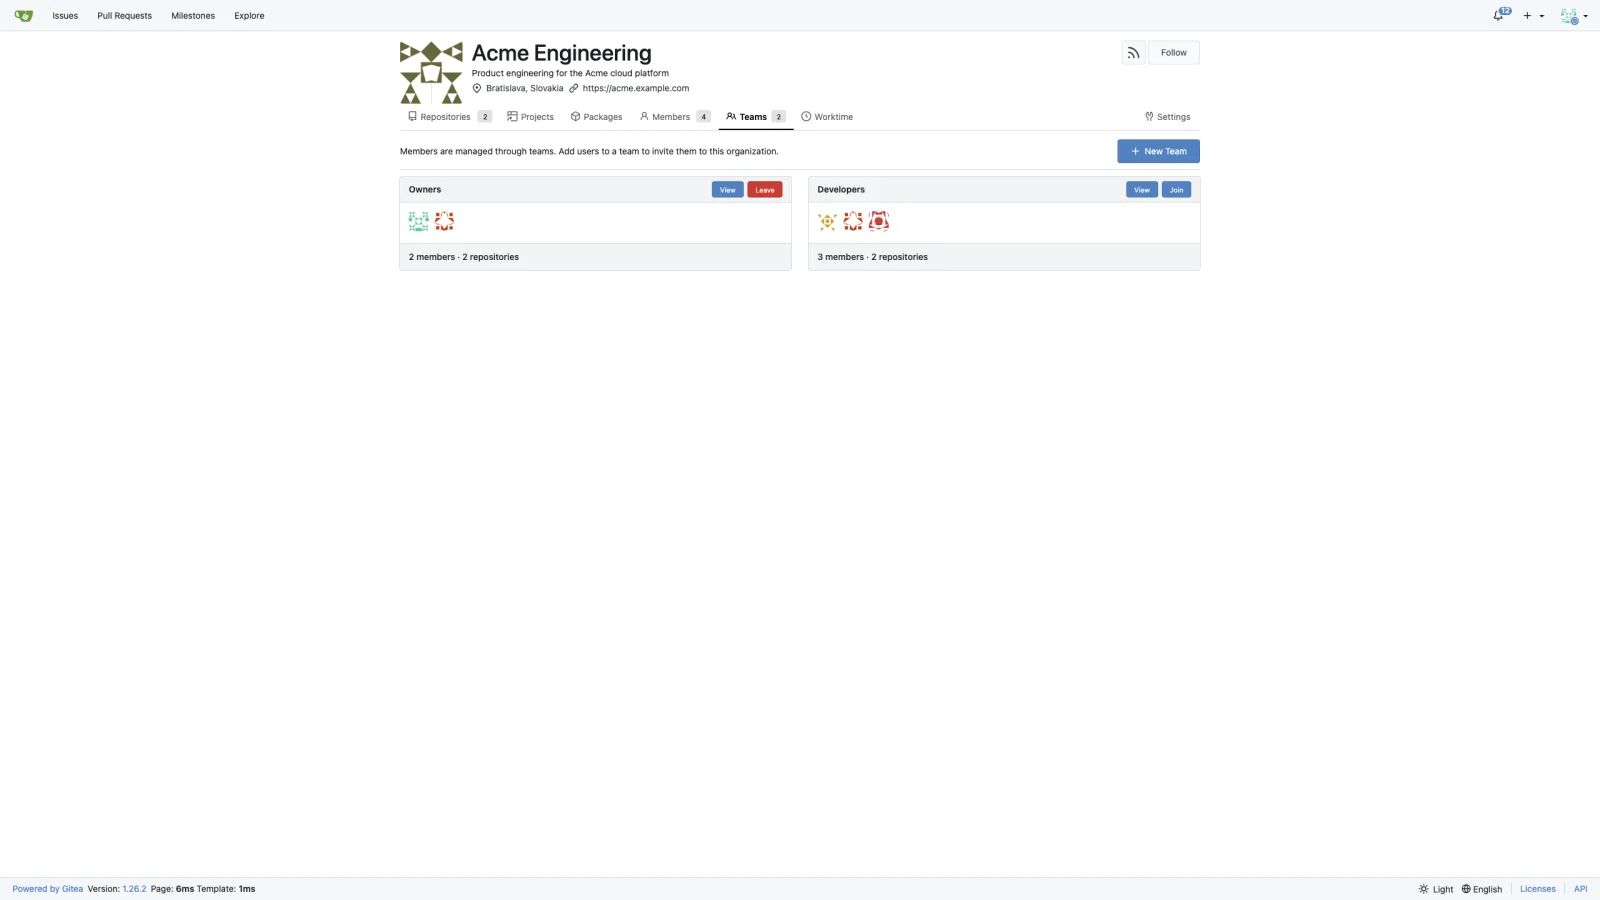This screenshot has width=1600, height=900.
Task: Click the 'Bratislava, Slovakia' location text
Action: coord(525,88)
